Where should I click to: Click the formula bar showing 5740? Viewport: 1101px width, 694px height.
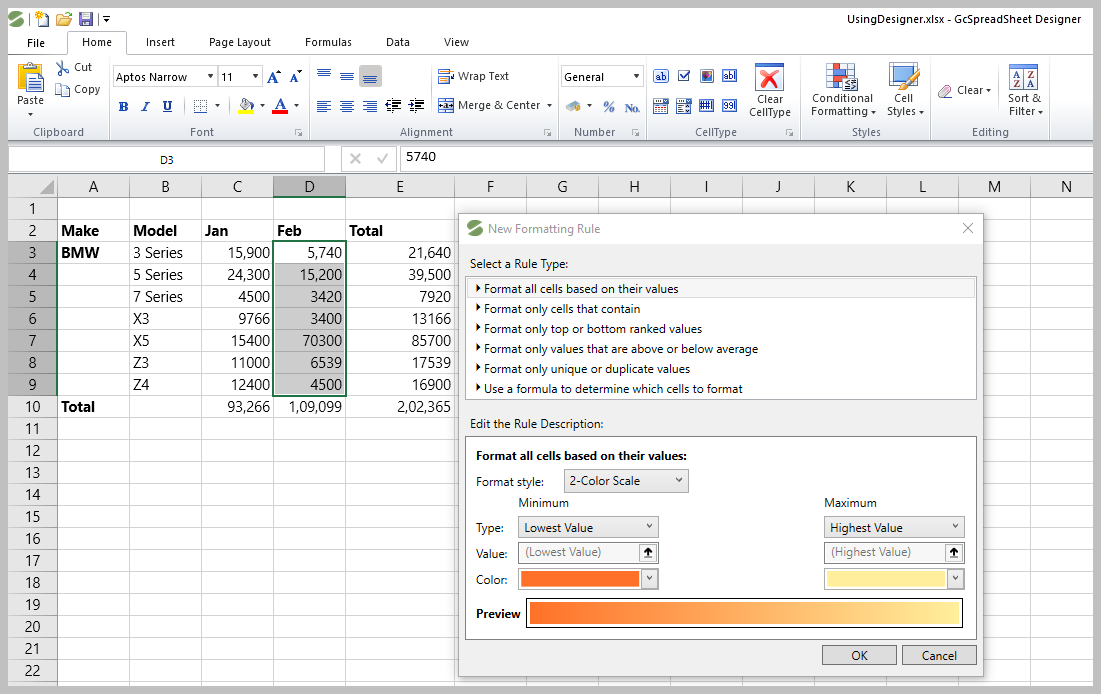tap(746, 157)
